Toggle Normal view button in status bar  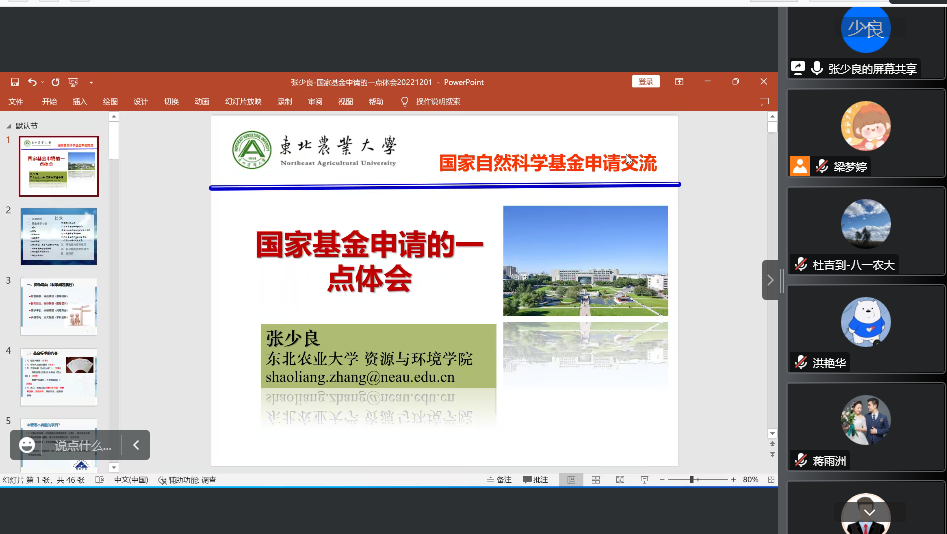tap(569, 480)
